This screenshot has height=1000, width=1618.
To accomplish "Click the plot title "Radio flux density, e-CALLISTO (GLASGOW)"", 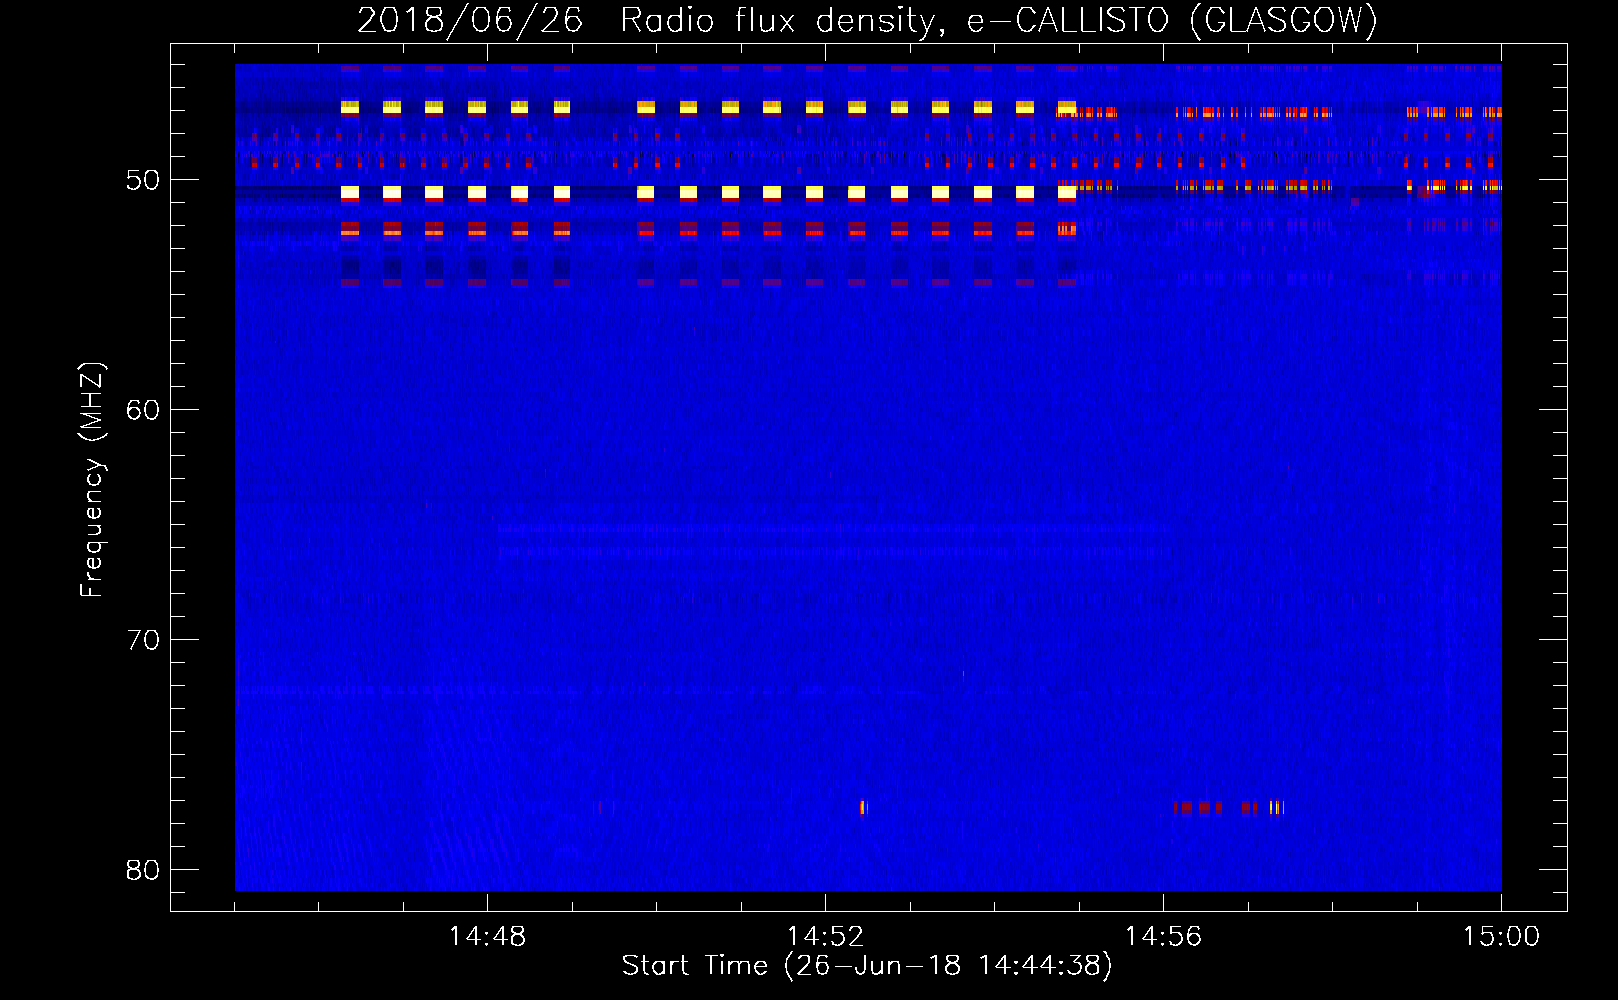I will tap(999, 20).
